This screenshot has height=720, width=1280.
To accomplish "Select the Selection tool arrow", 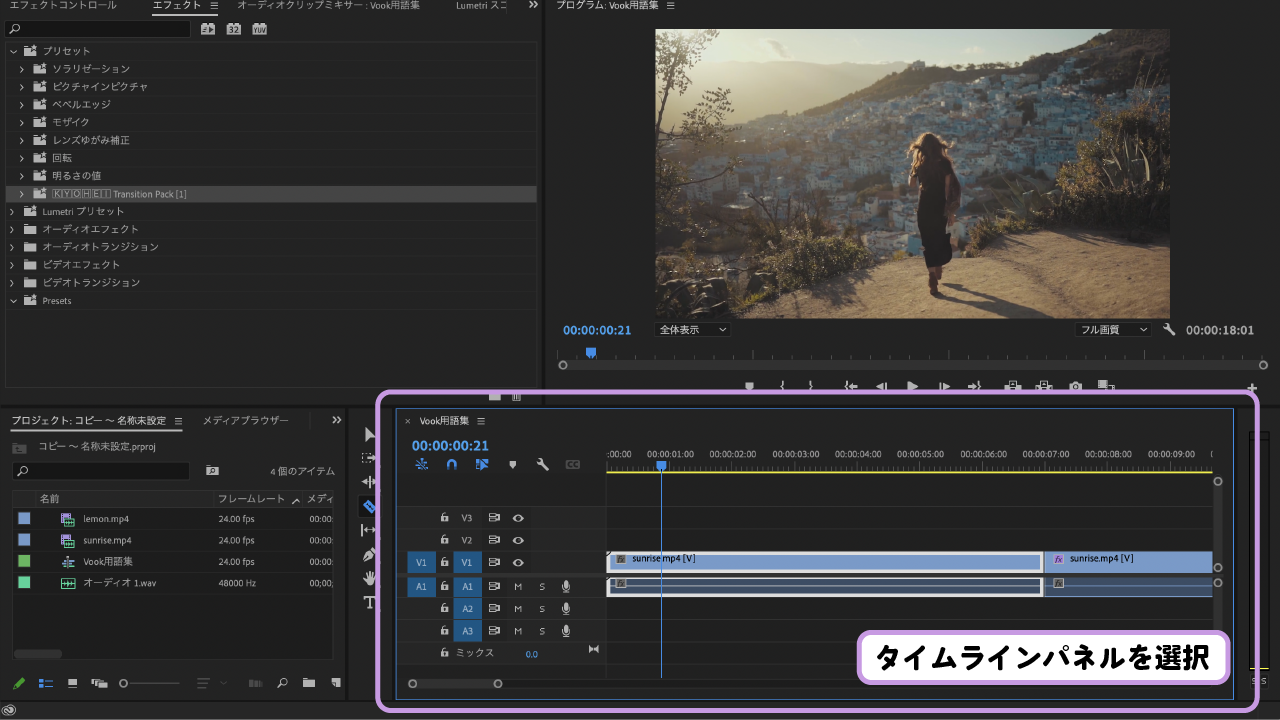I will (368, 434).
